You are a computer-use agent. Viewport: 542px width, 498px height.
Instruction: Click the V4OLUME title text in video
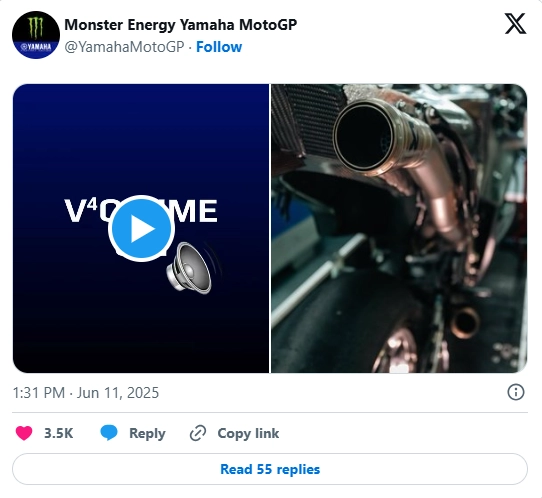(141, 211)
